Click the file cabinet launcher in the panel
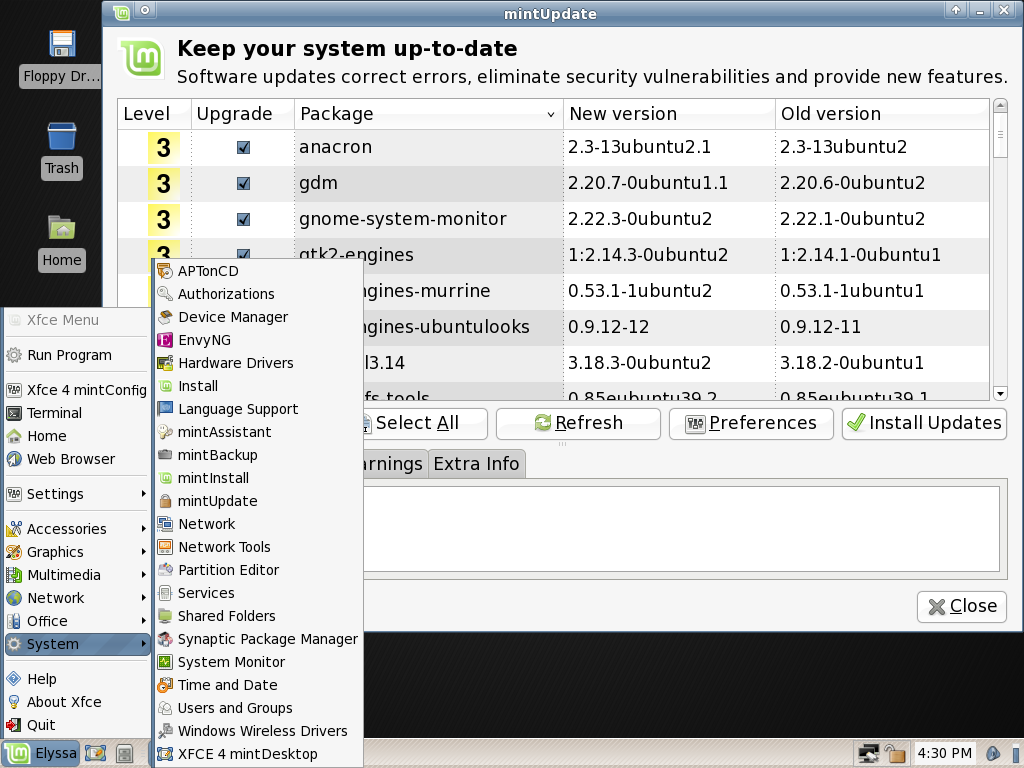 [124, 754]
